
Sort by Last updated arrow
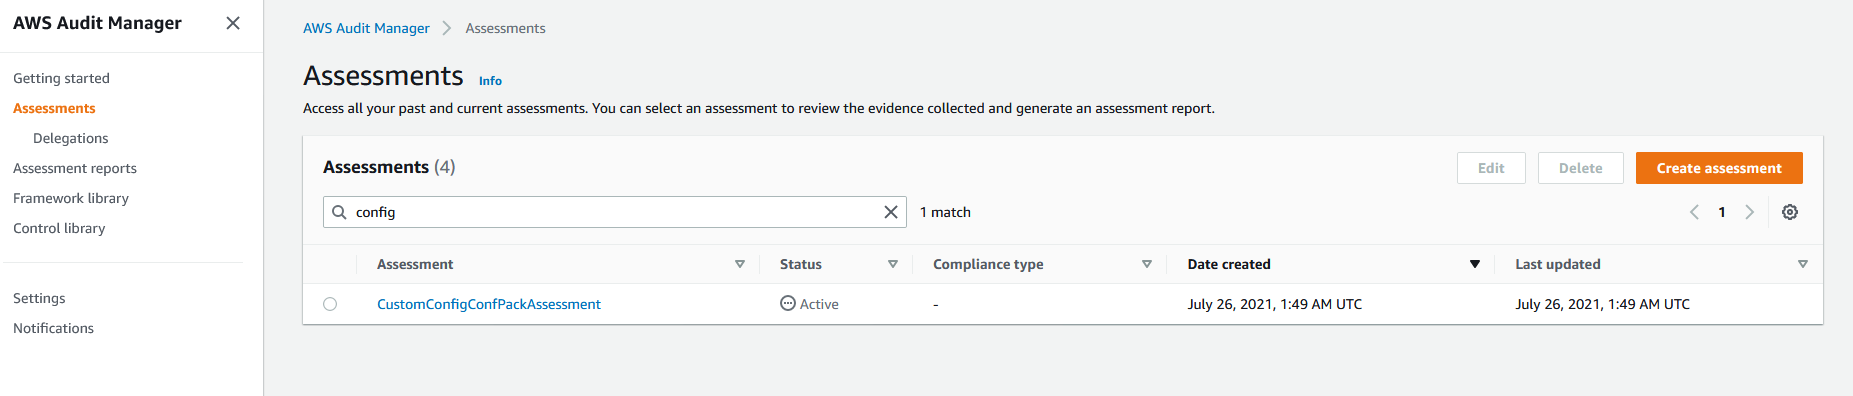[x=1803, y=264]
